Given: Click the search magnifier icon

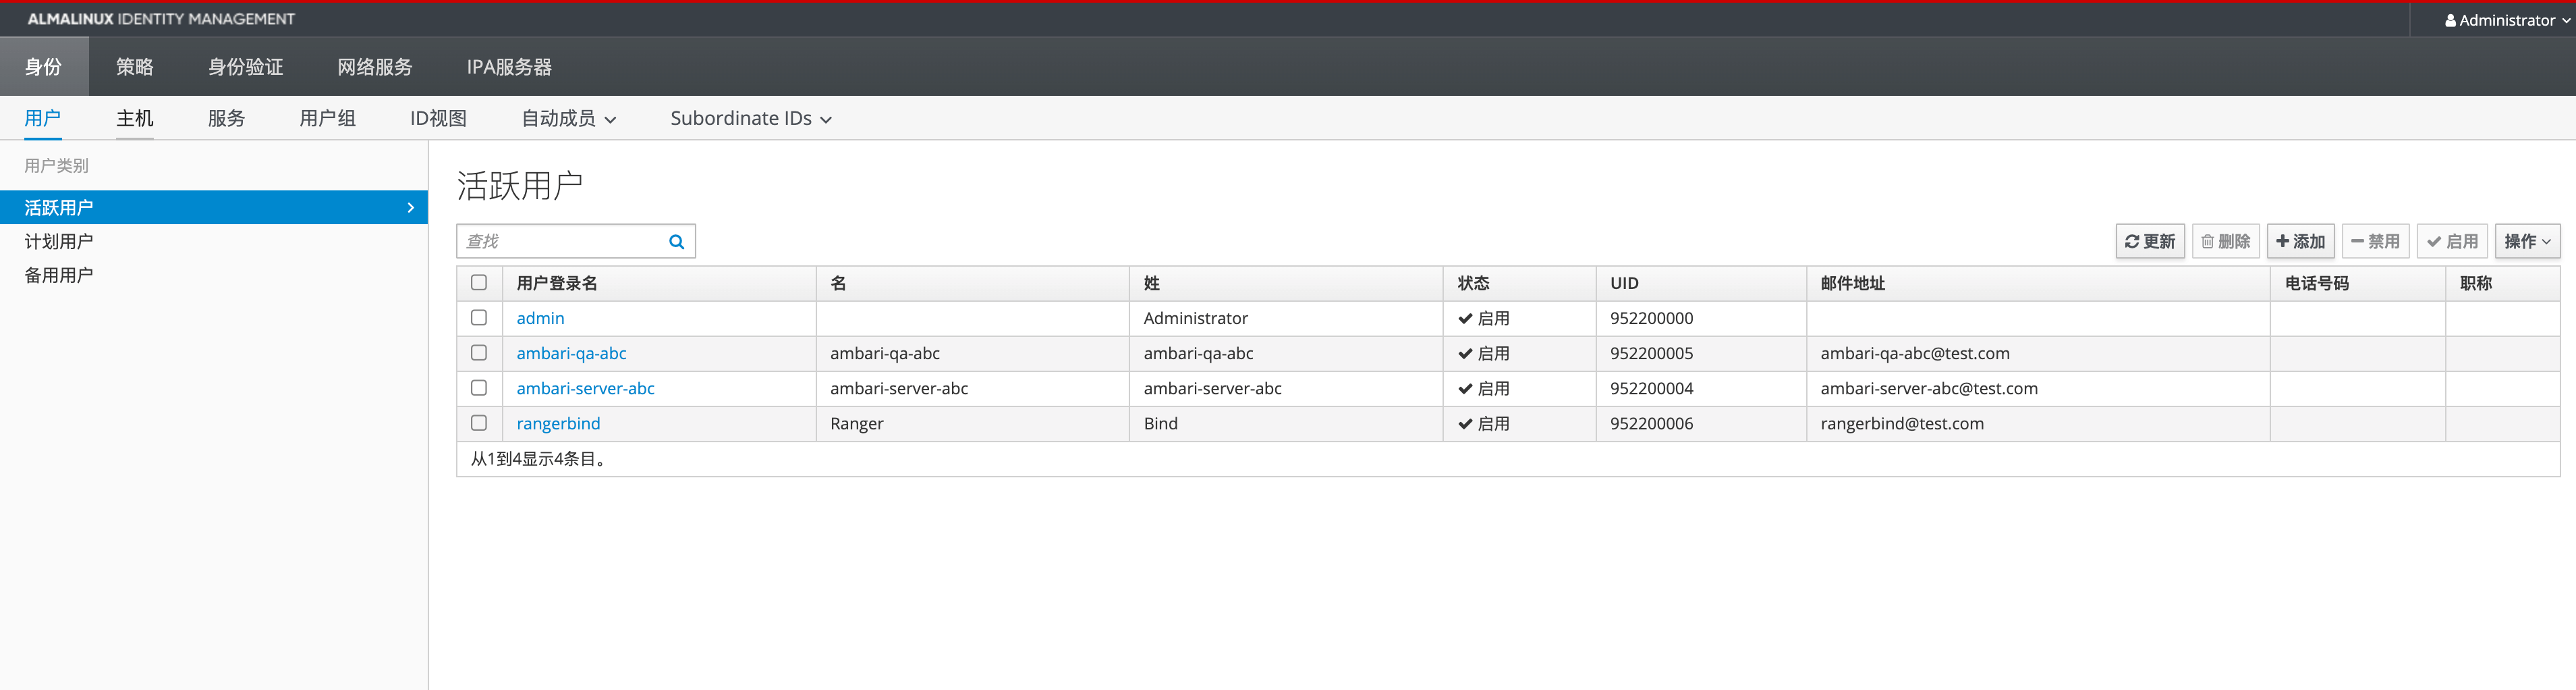Looking at the screenshot, I should [676, 241].
